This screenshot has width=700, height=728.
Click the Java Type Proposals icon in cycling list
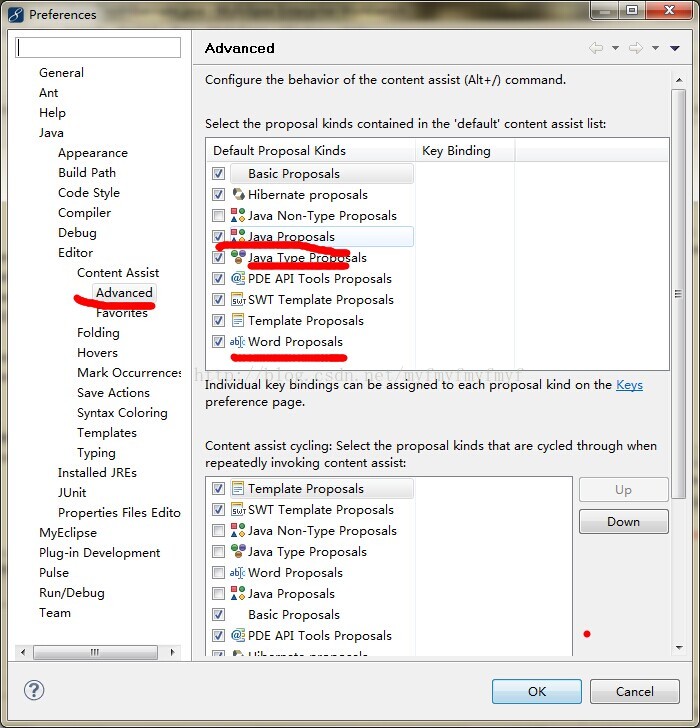coord(238,552)
